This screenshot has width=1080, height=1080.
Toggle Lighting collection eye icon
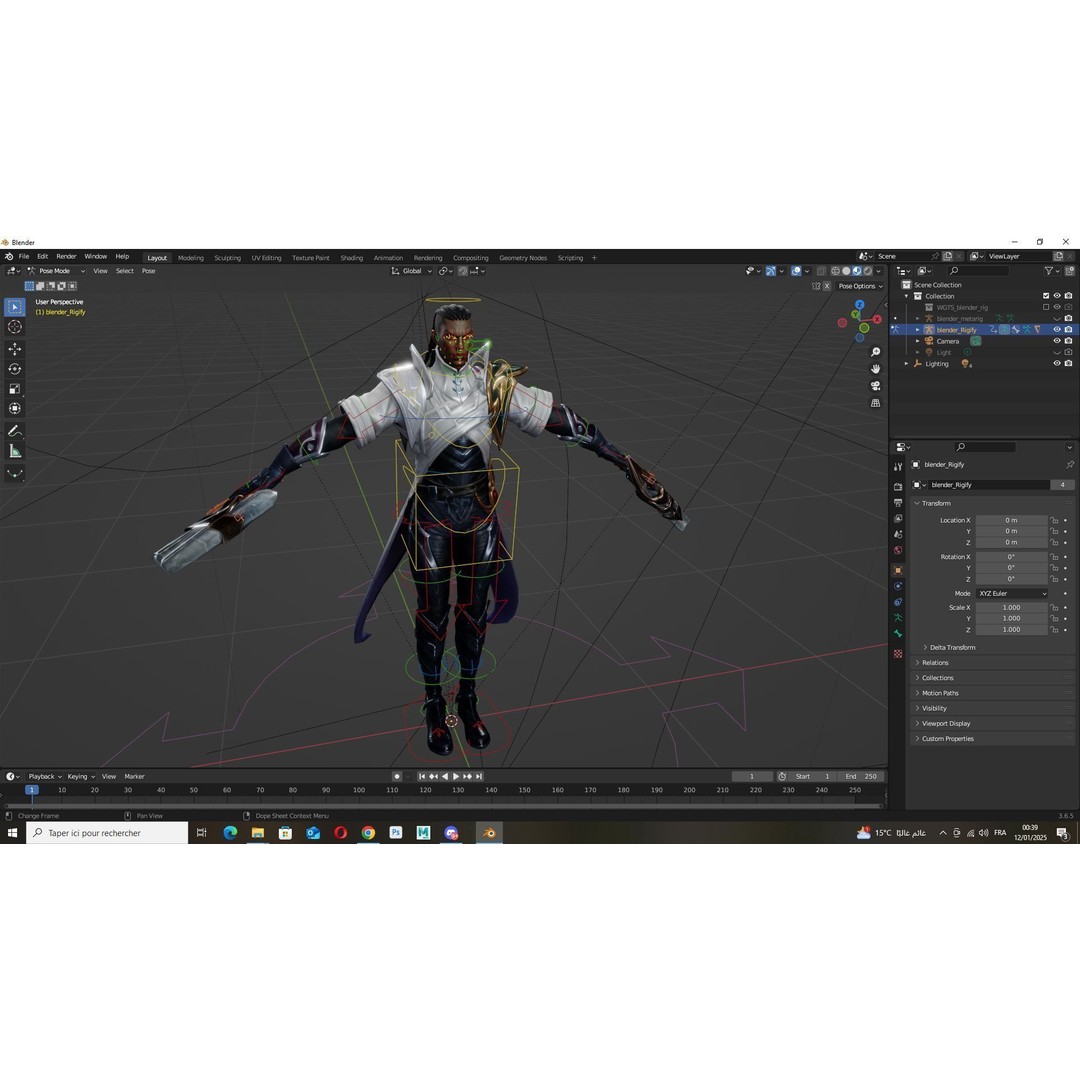(1057, 364)
